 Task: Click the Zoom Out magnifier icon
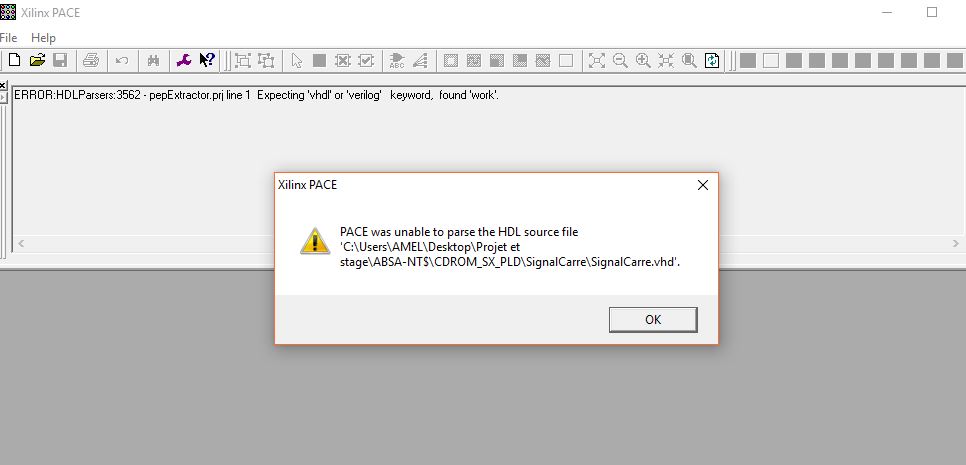pyautogui.click(x=620, y=60)
